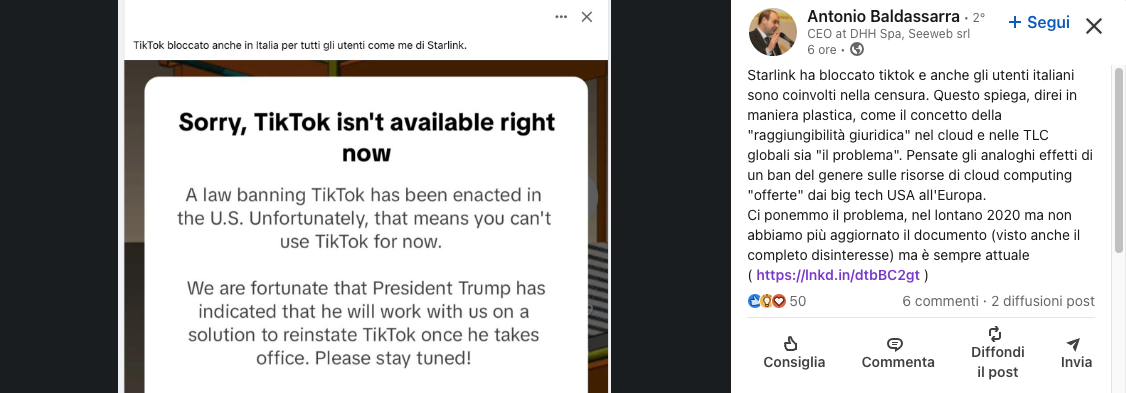The height and width of the screenshot is (393, 1126).
Task: View the 2 diffusioni post list
Action: 1043,301
